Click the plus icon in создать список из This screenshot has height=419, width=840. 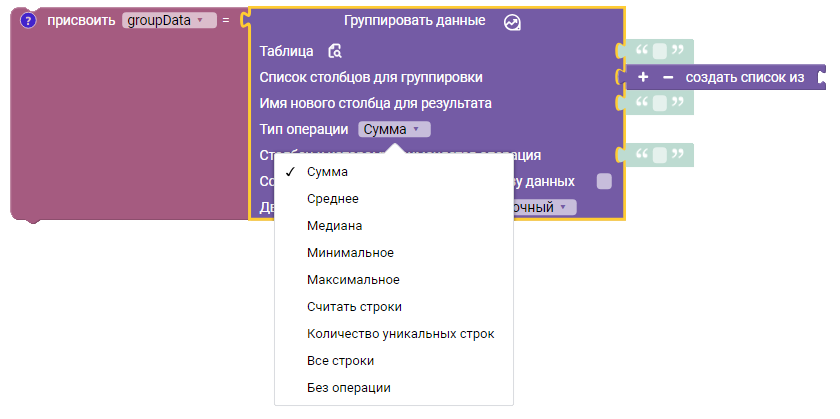[x=643, y=77]
